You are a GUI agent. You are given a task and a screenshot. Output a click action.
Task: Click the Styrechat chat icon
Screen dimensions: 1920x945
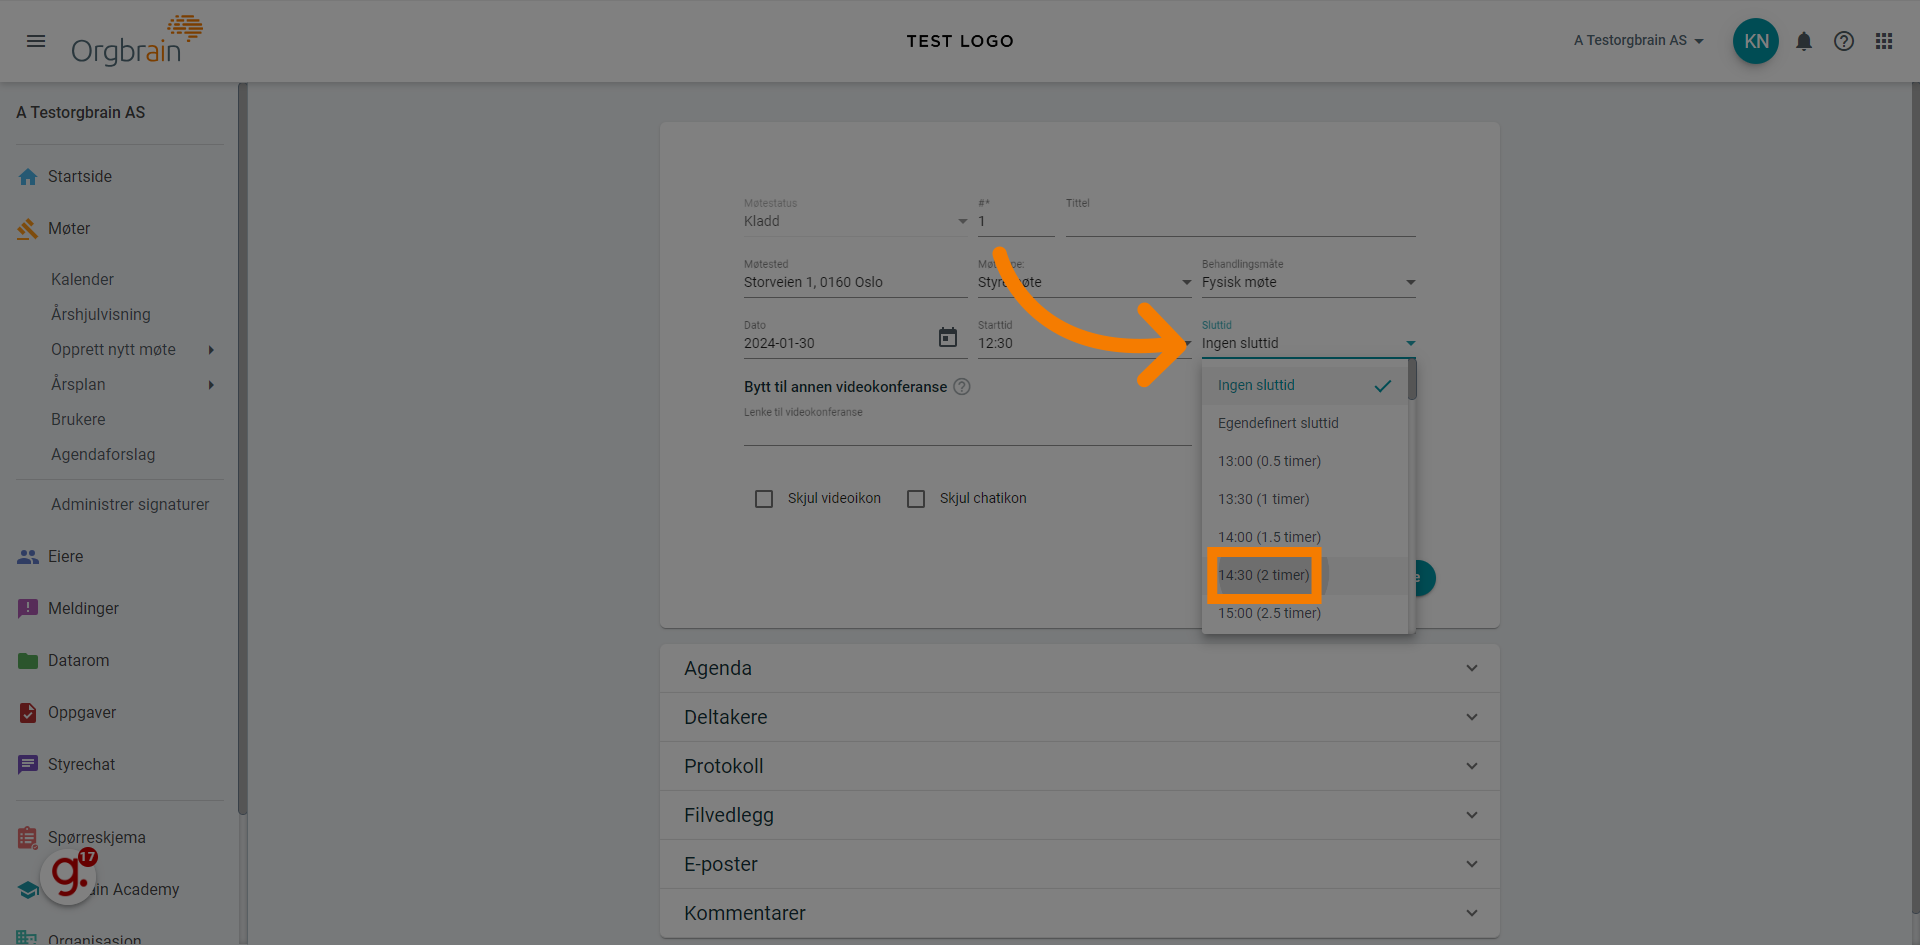[28, 765]
